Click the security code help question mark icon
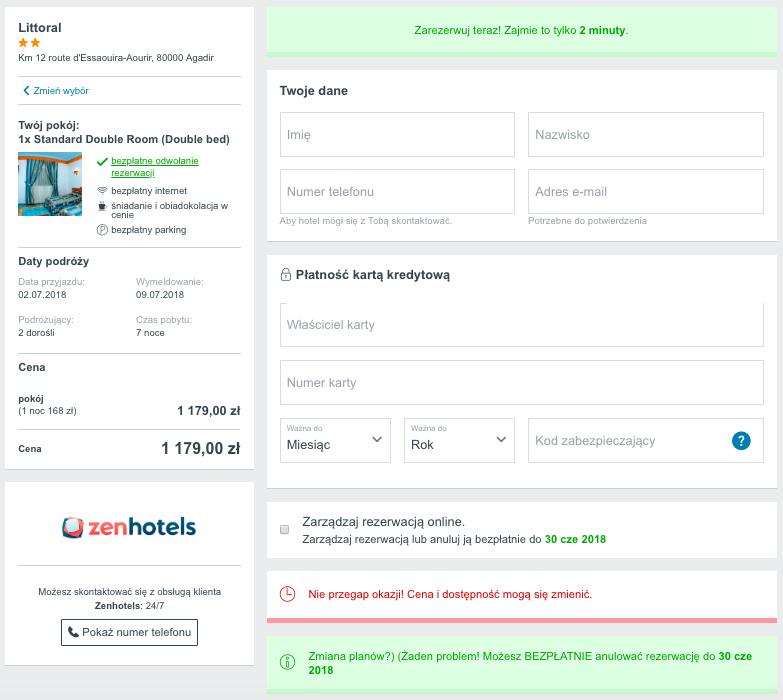Viewport: 783px width, 700px height. coord(741,441)
